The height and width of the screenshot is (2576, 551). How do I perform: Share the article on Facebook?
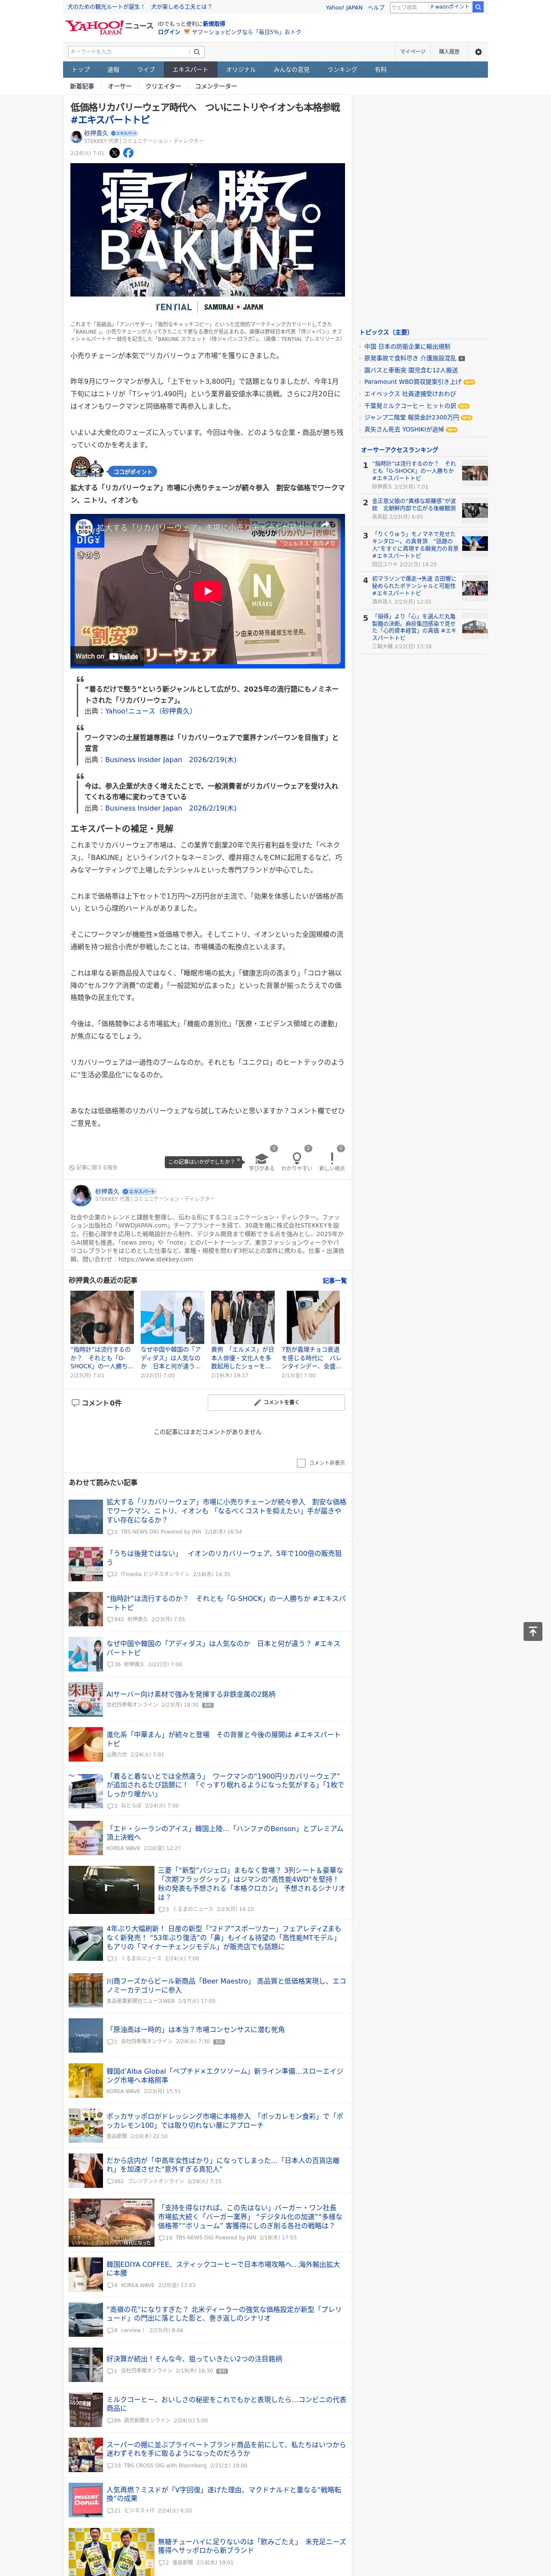(128, 153)
